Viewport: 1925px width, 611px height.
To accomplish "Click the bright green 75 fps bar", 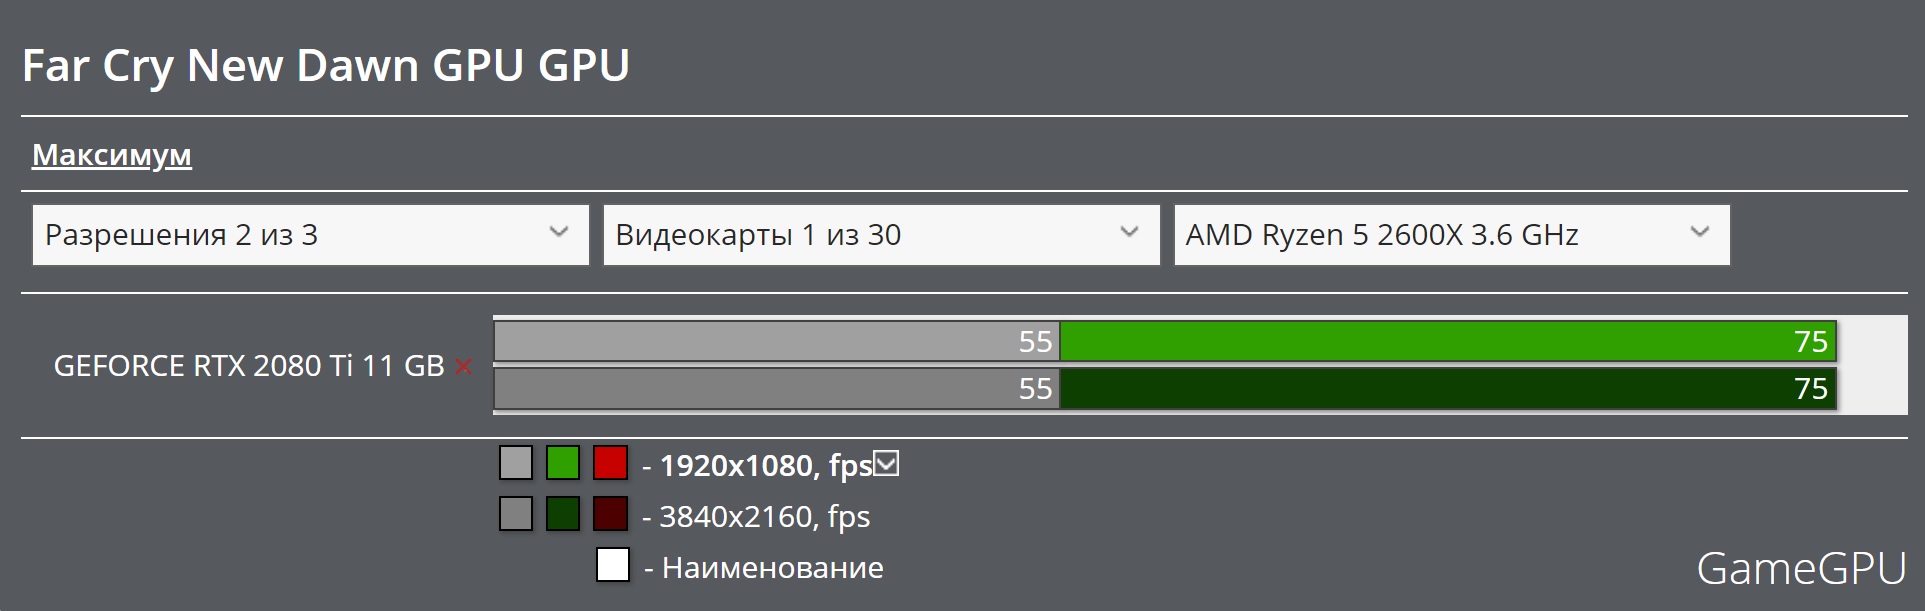I will 1448,341.
